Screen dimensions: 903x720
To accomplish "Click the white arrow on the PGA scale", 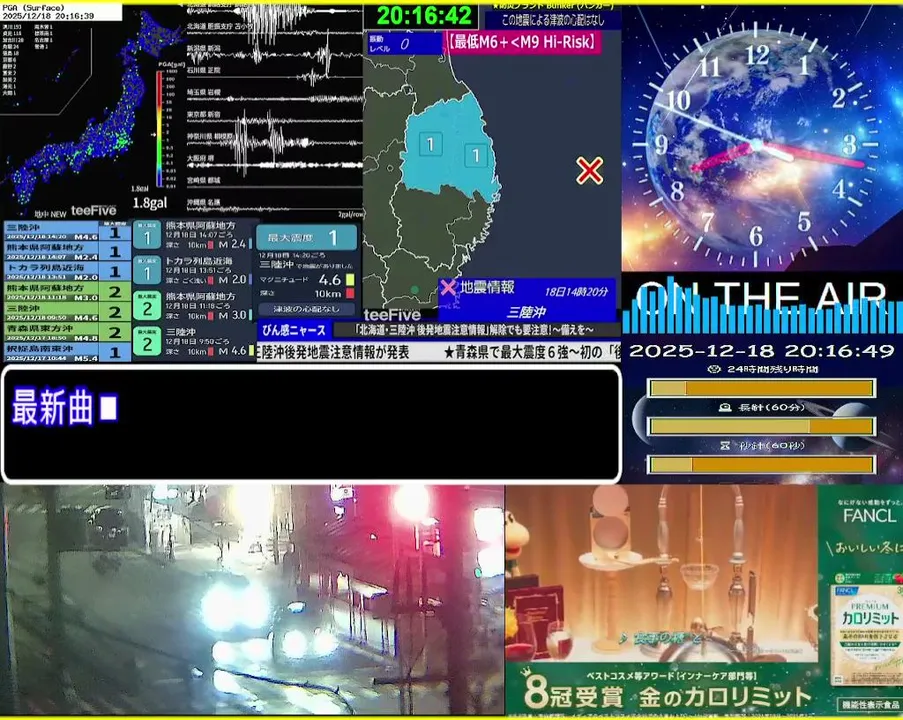I will click(154, 135).
